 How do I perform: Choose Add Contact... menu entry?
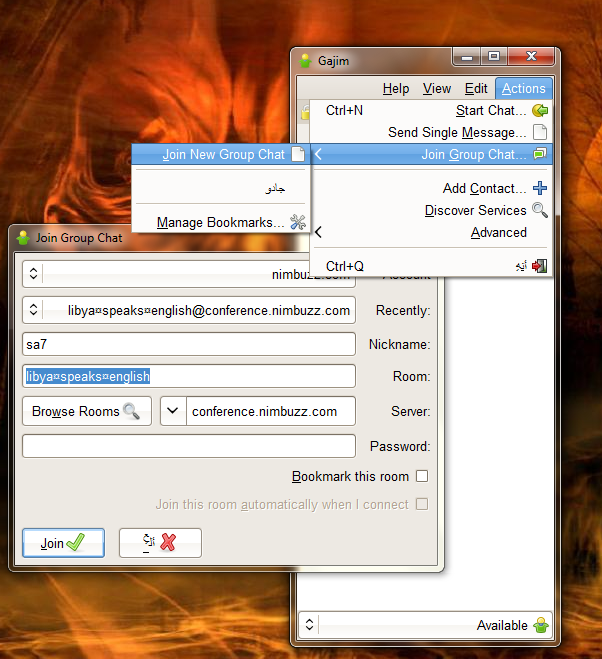click(x=431, y=188)
